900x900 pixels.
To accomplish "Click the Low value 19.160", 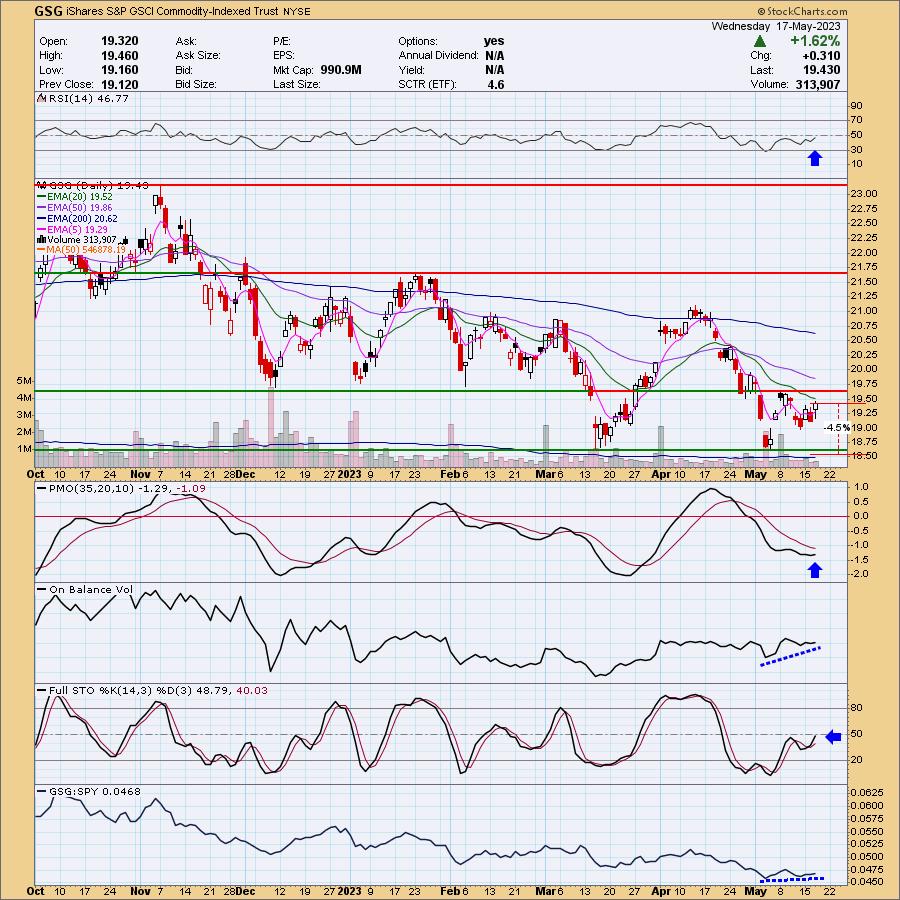I will (119, 69).
